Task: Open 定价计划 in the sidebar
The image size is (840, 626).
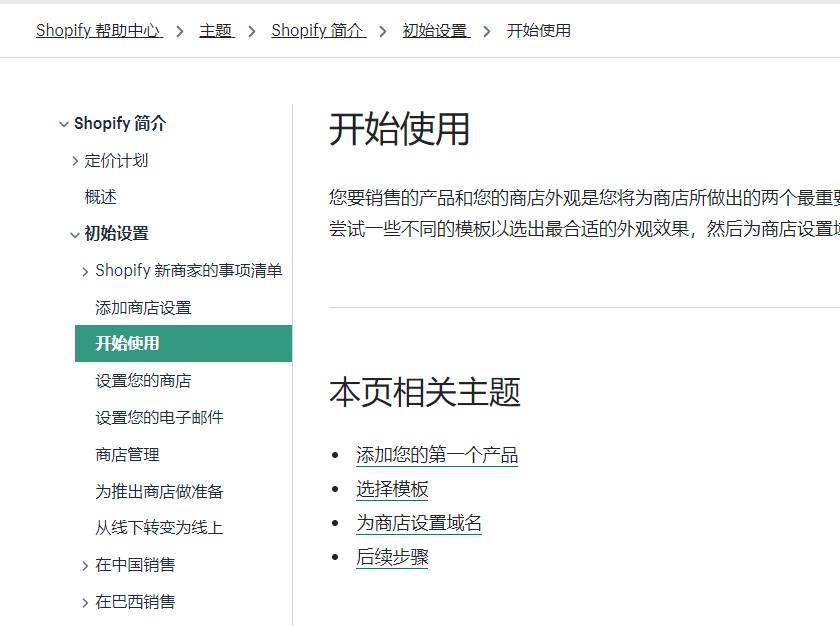Action: (x=116, y=160)
